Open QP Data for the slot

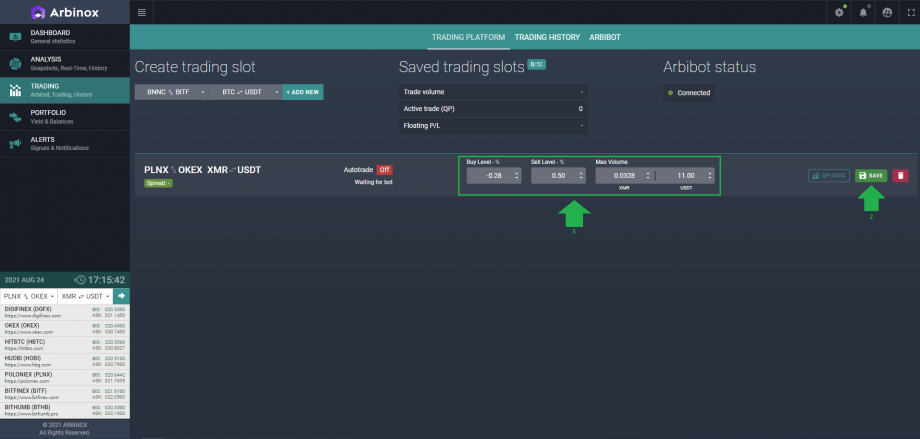pos(828,175)
